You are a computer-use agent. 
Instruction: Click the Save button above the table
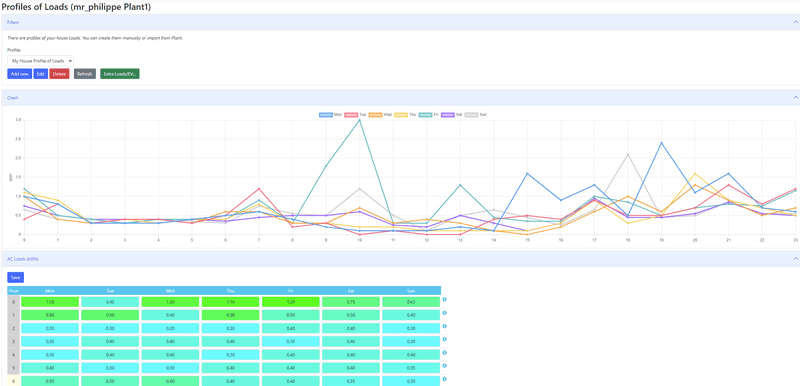tap(15, 277)
